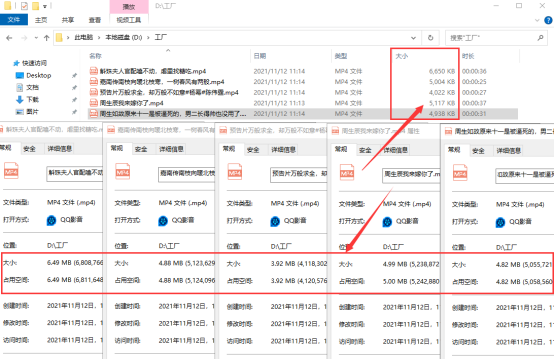Screen dimensions: 554x360
Task: Switch to the 共享 ribbon tab
Action: point(68,20)
